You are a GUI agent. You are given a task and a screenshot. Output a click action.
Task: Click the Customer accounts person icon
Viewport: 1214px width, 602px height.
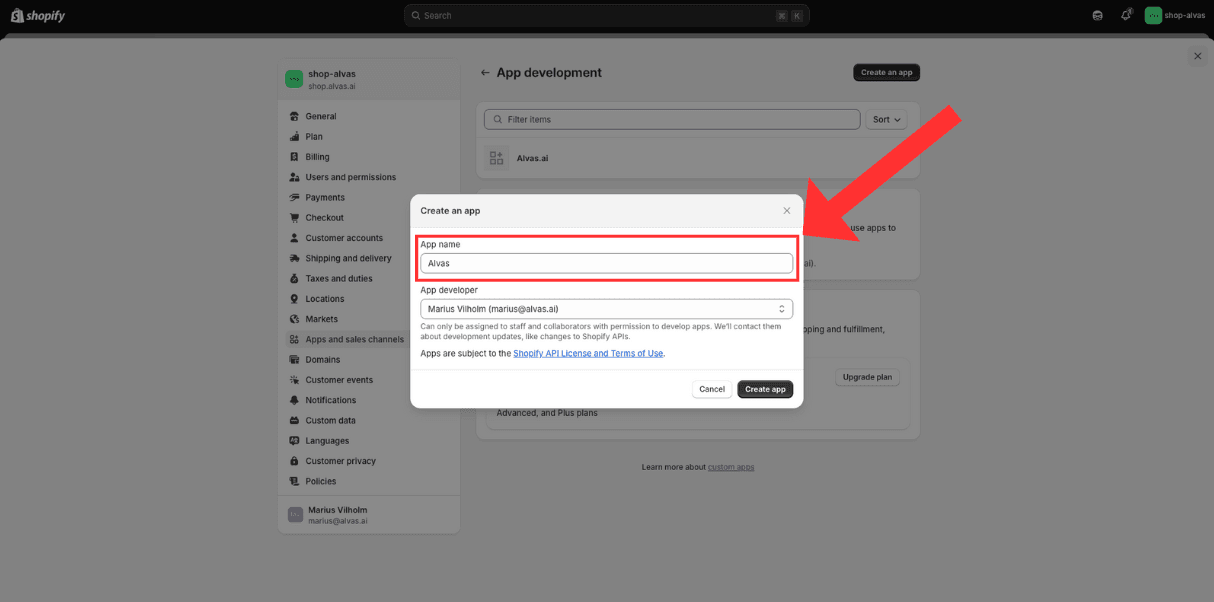294,238
